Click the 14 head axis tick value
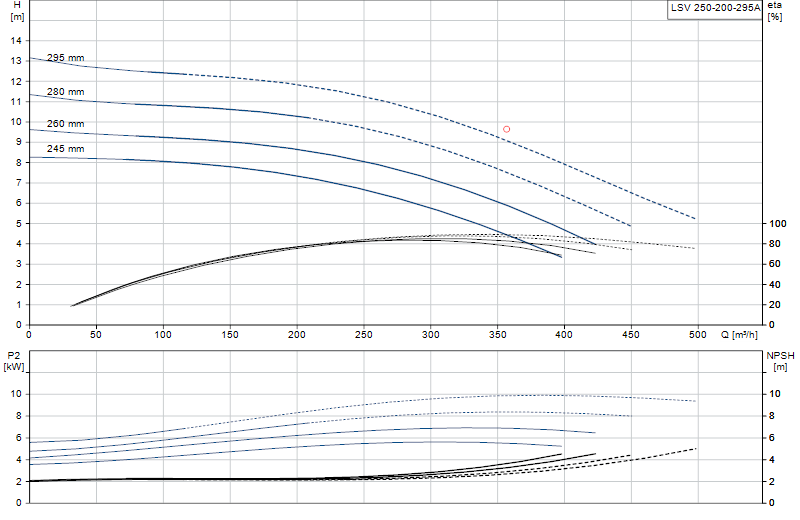The height and width of the screenshot is (520, 800). coord(16,41)
